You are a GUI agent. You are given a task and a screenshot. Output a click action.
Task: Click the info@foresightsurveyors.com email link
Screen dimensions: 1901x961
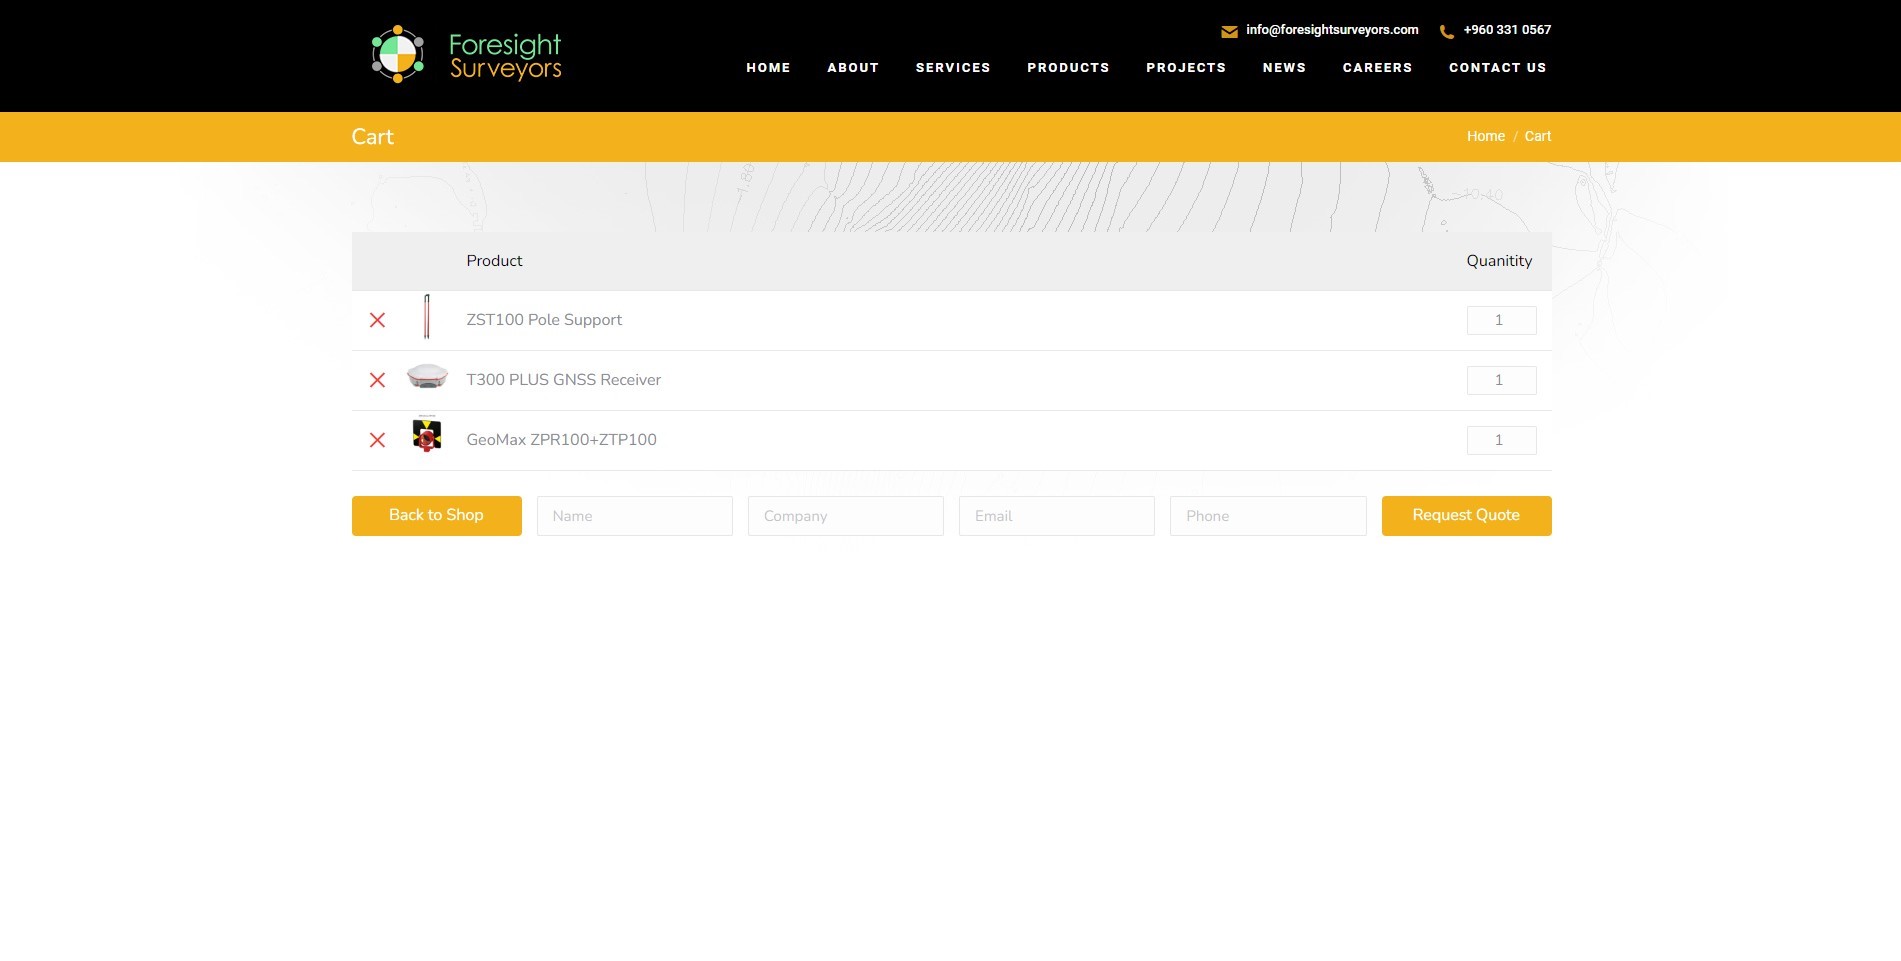(x=1332, y=30)
